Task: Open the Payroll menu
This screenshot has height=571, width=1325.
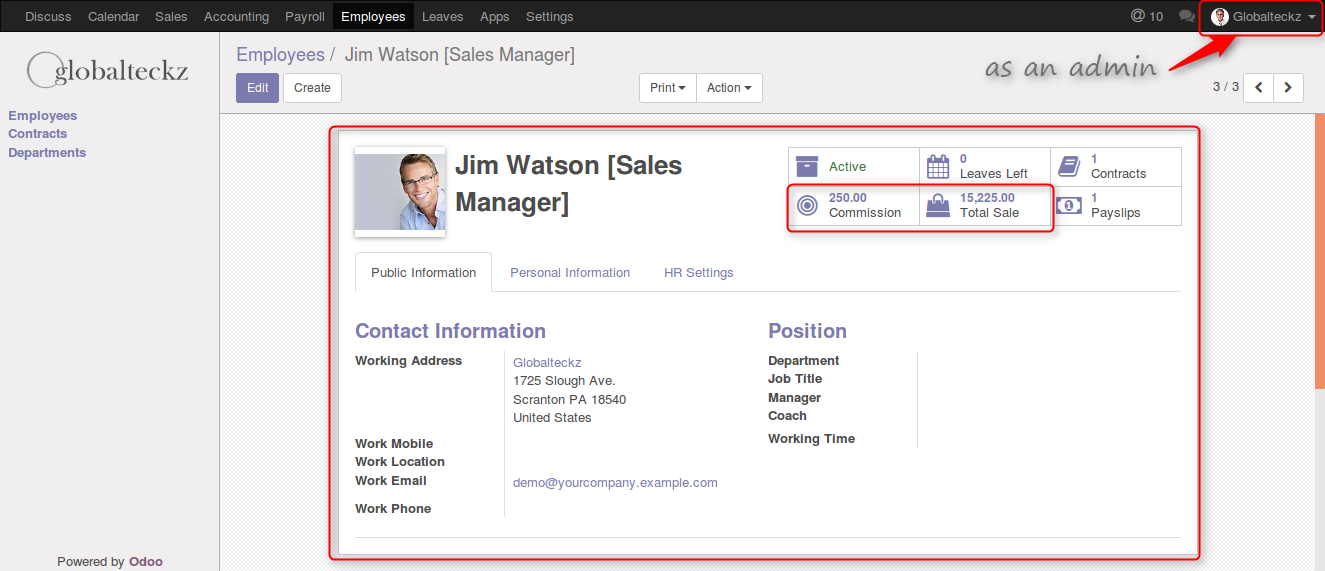Action: point(304,17)
